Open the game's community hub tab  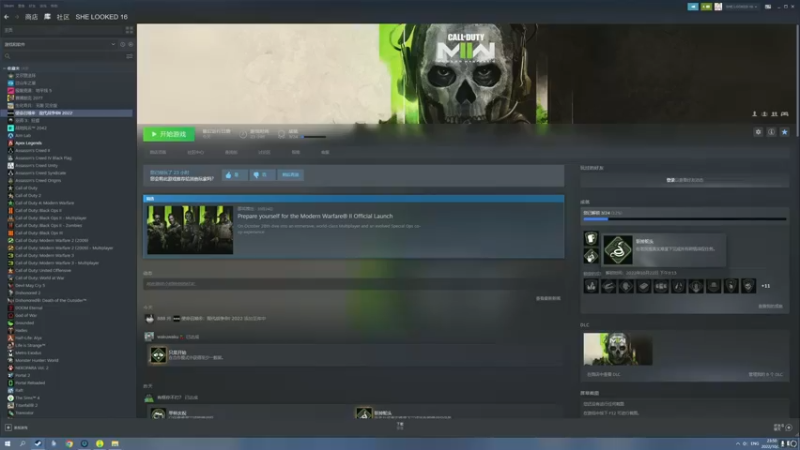coord(195,152)
